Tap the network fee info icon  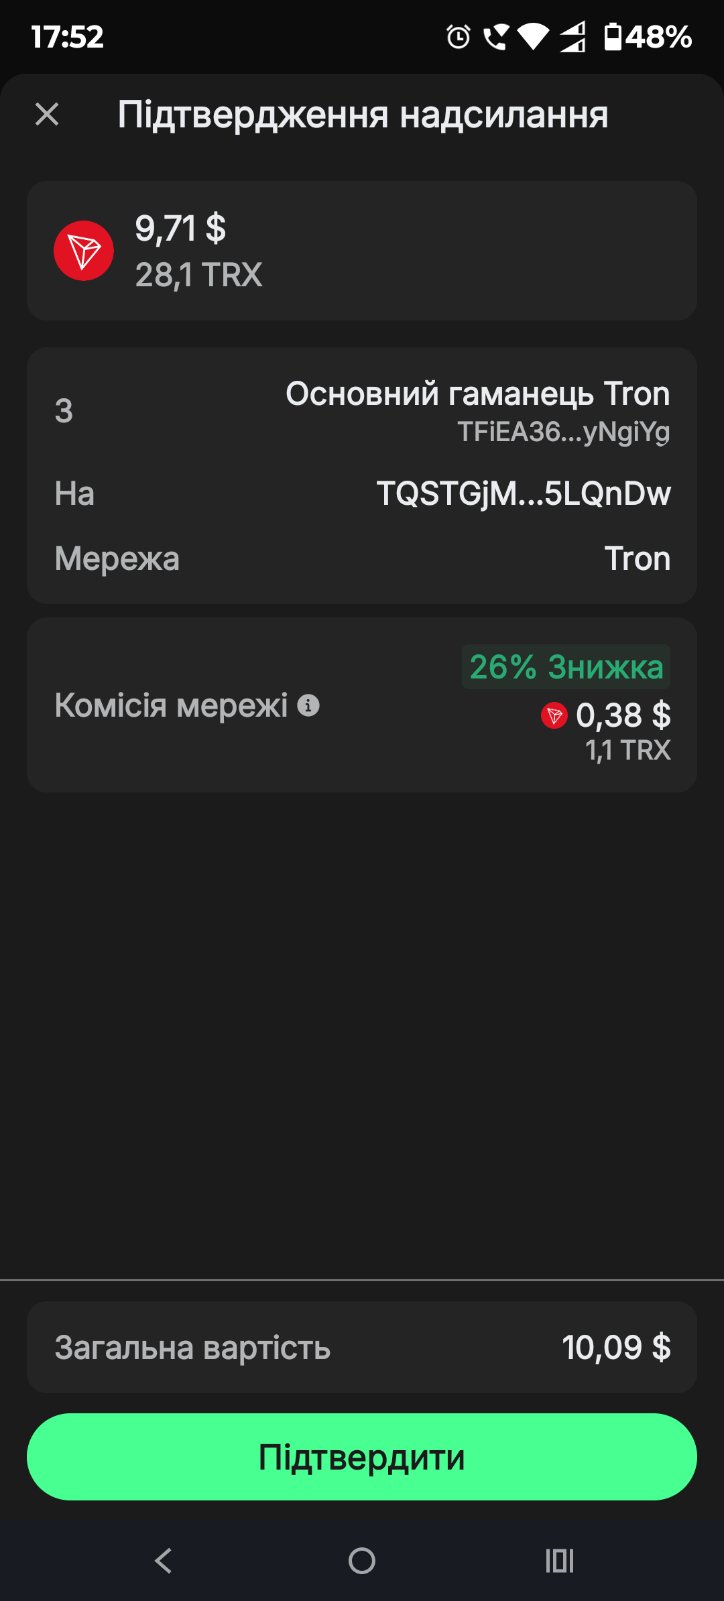pyautogui.click(x=309, y=706)
